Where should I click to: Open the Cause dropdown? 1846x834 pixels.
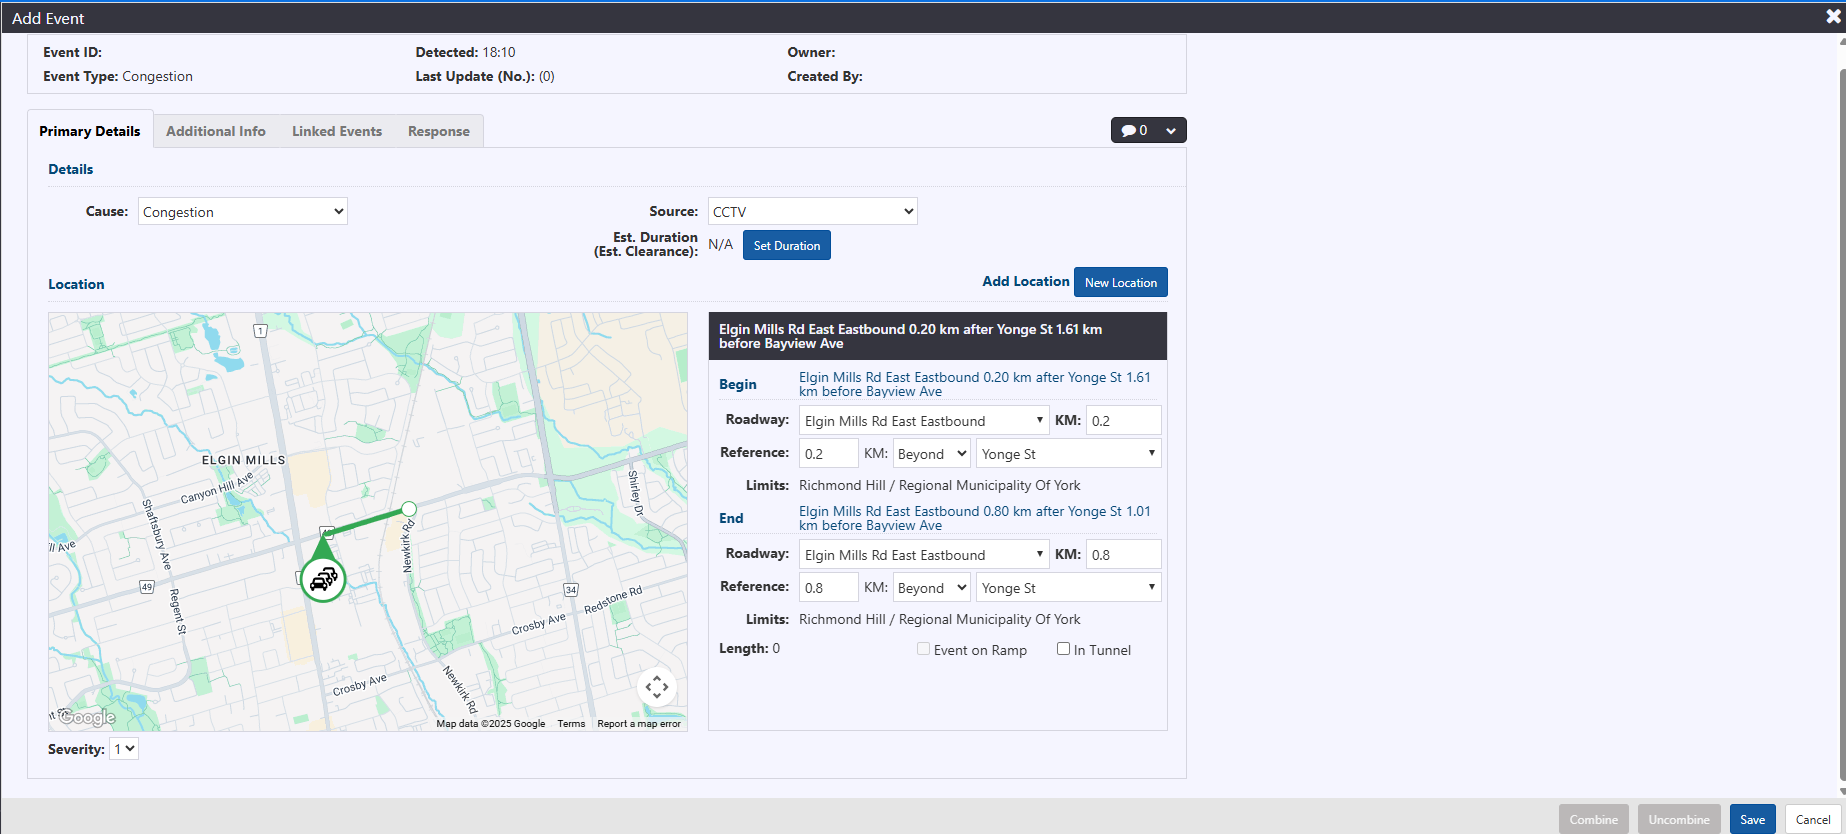point(243,212)
